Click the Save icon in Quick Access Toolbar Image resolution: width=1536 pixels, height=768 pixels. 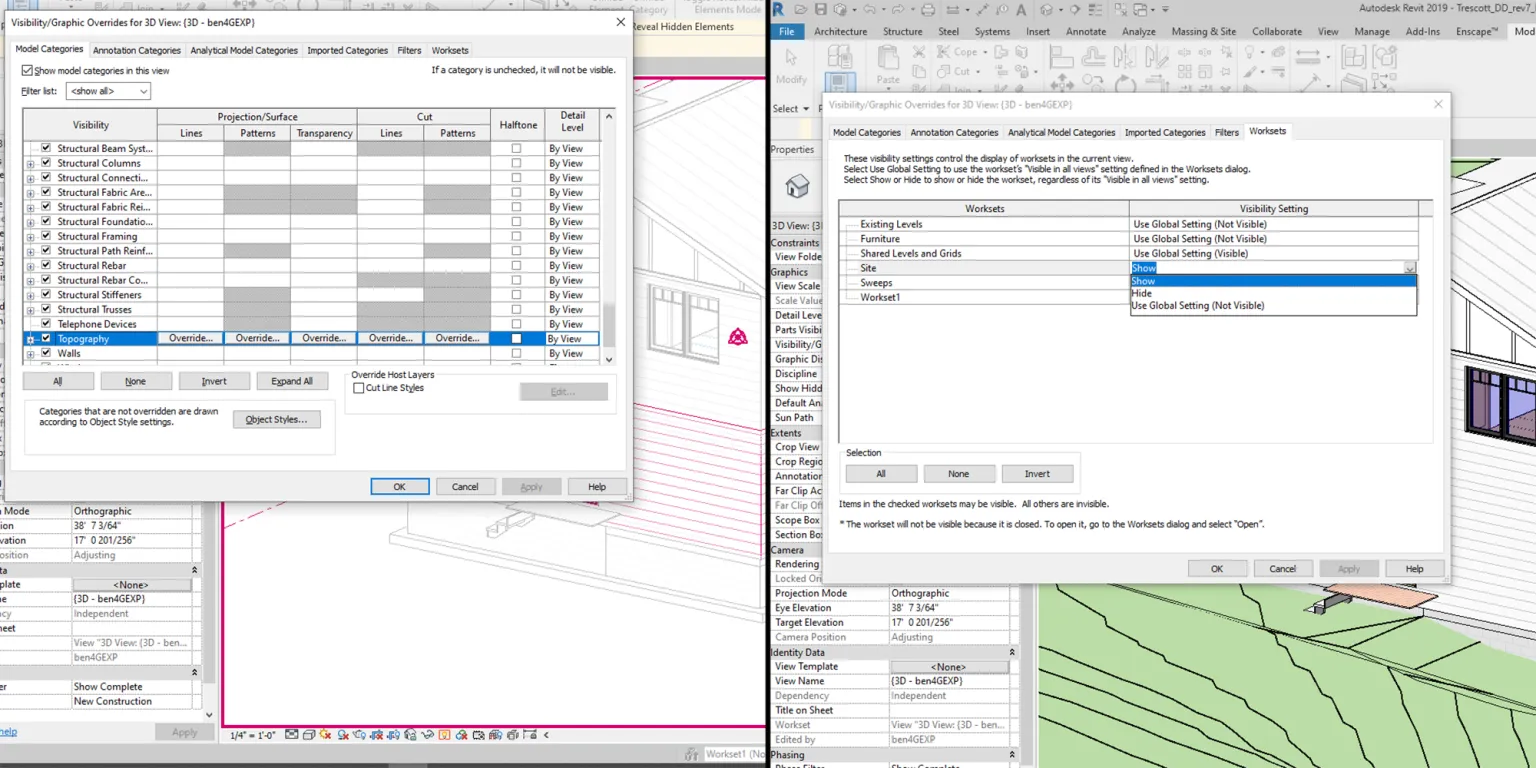[x=820, y=9]
